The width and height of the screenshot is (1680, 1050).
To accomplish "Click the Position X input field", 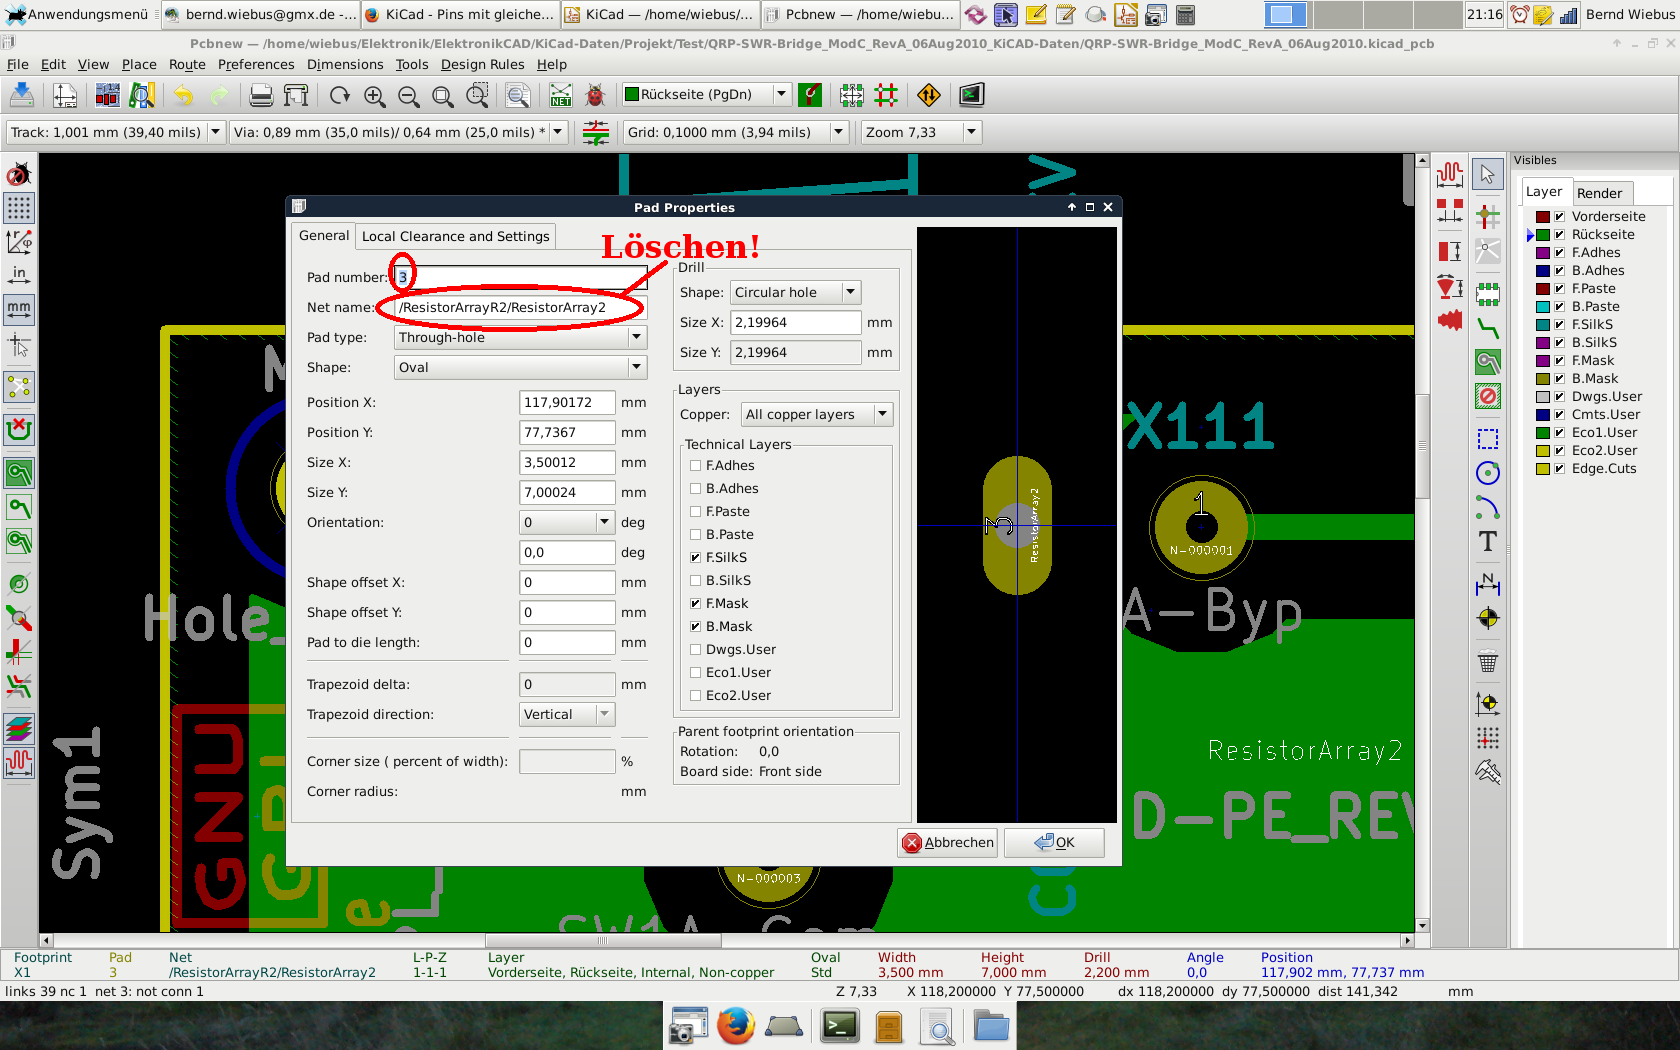I will tap(567, 403).
